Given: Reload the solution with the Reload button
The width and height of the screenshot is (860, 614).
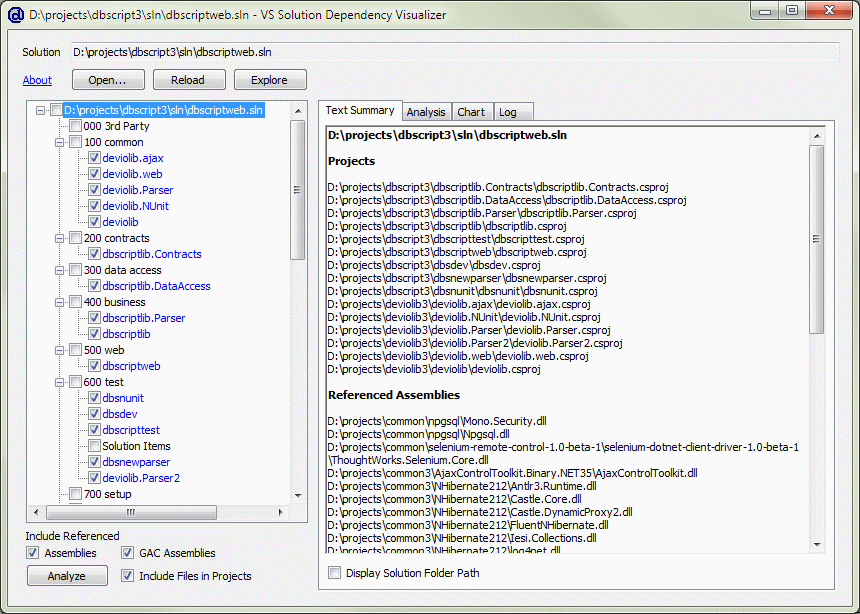Looking at the screenshot, I should pyautogui.click(x=189, y=80).
